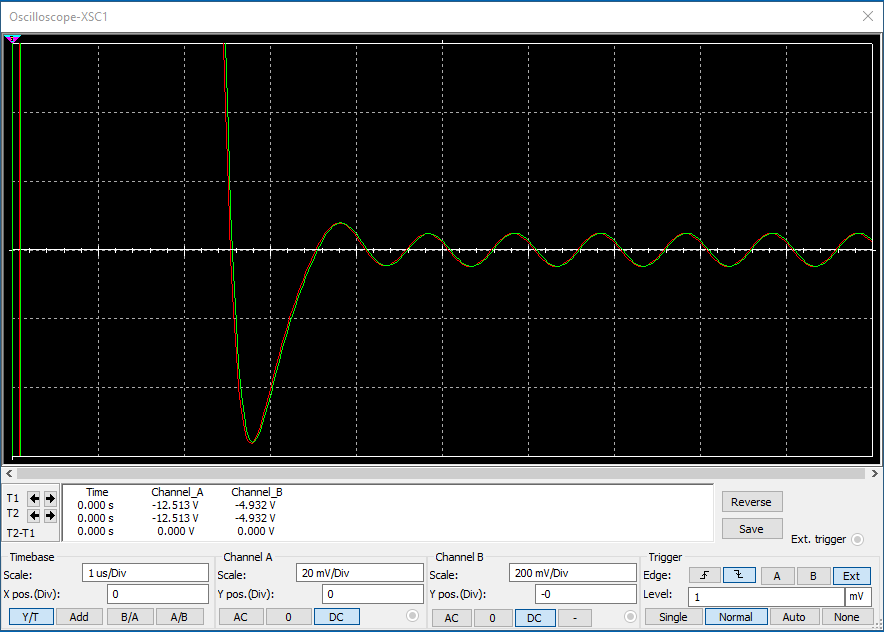Click the waveform horizontal scrollbar
The width and height of the screenshot is (884, 632).
click(440, 473)
